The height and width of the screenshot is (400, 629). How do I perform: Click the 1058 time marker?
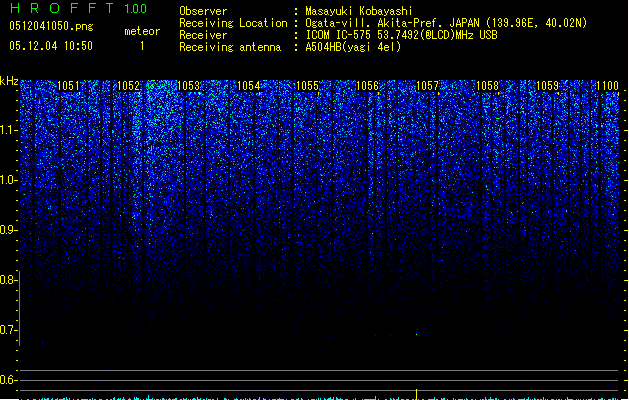pos(487,86)
